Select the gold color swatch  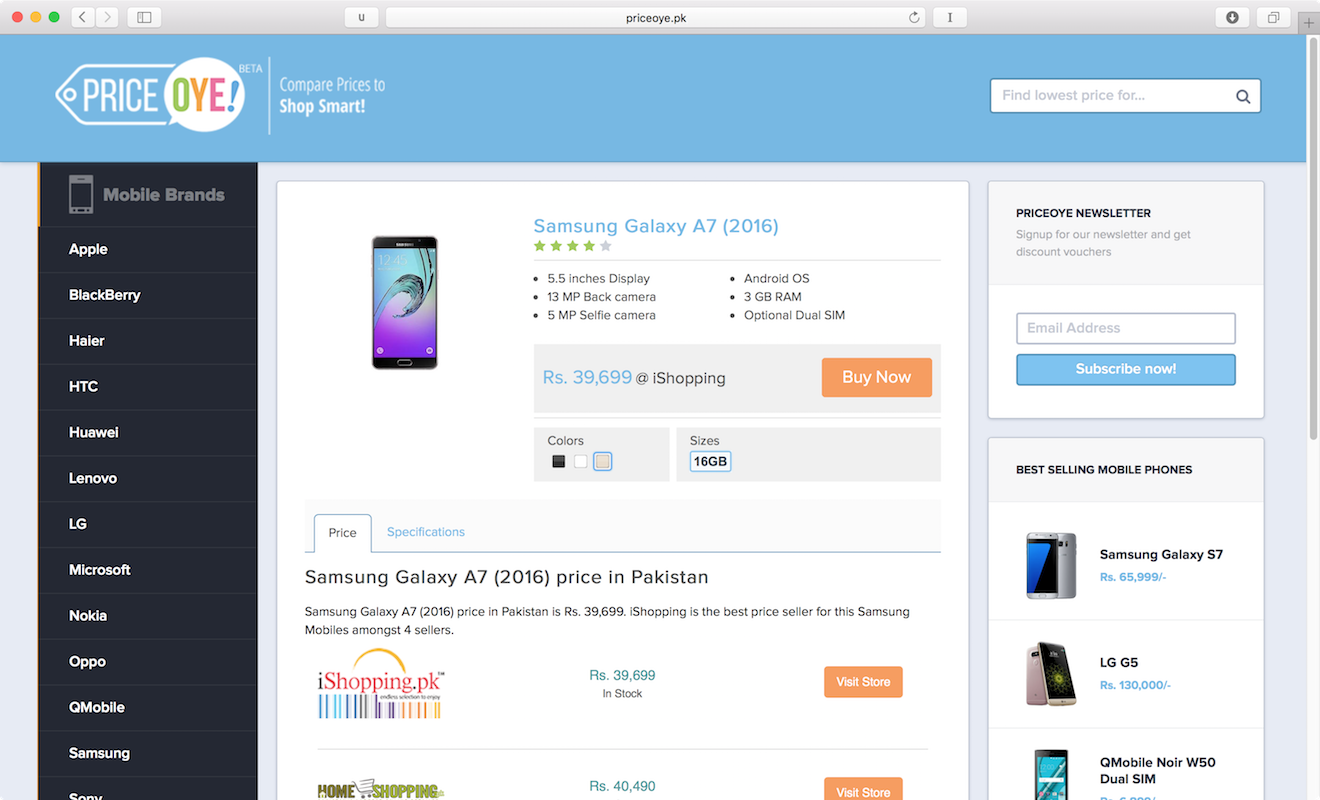pyautogui.click(x=602, y=461)
